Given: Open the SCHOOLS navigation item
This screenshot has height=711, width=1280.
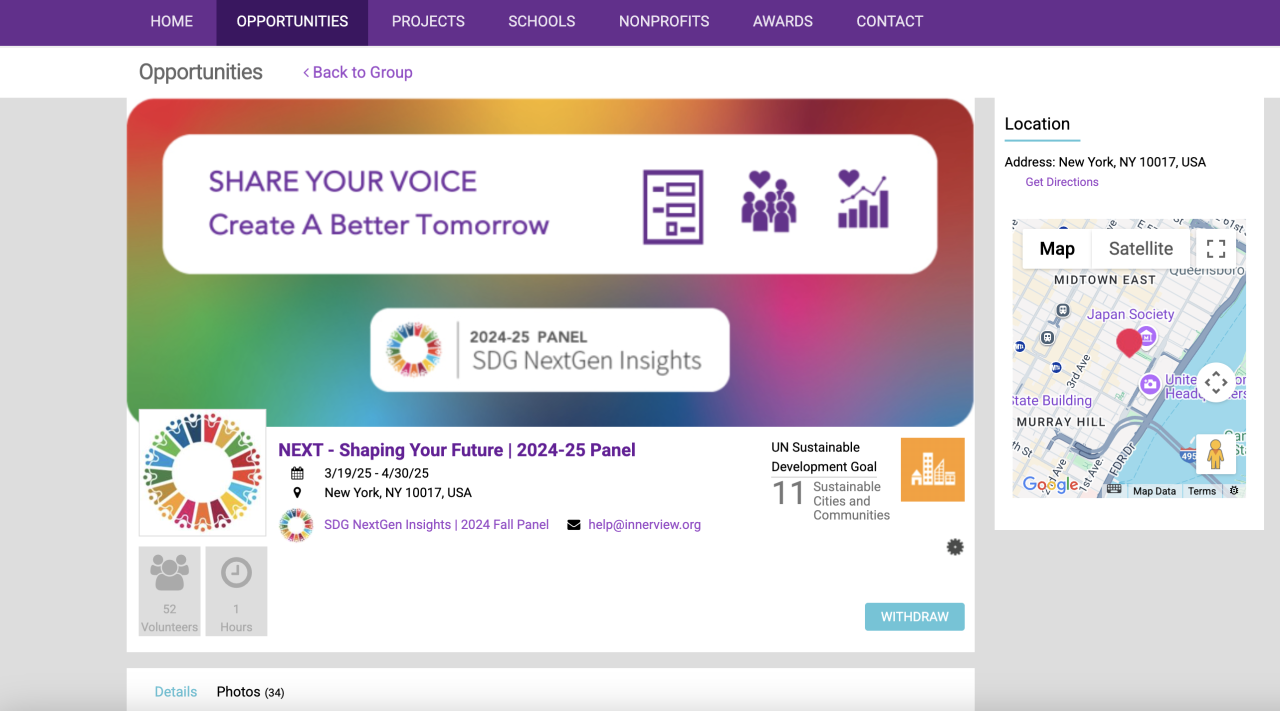Looking at the screenshot, I should click(541, 21).
